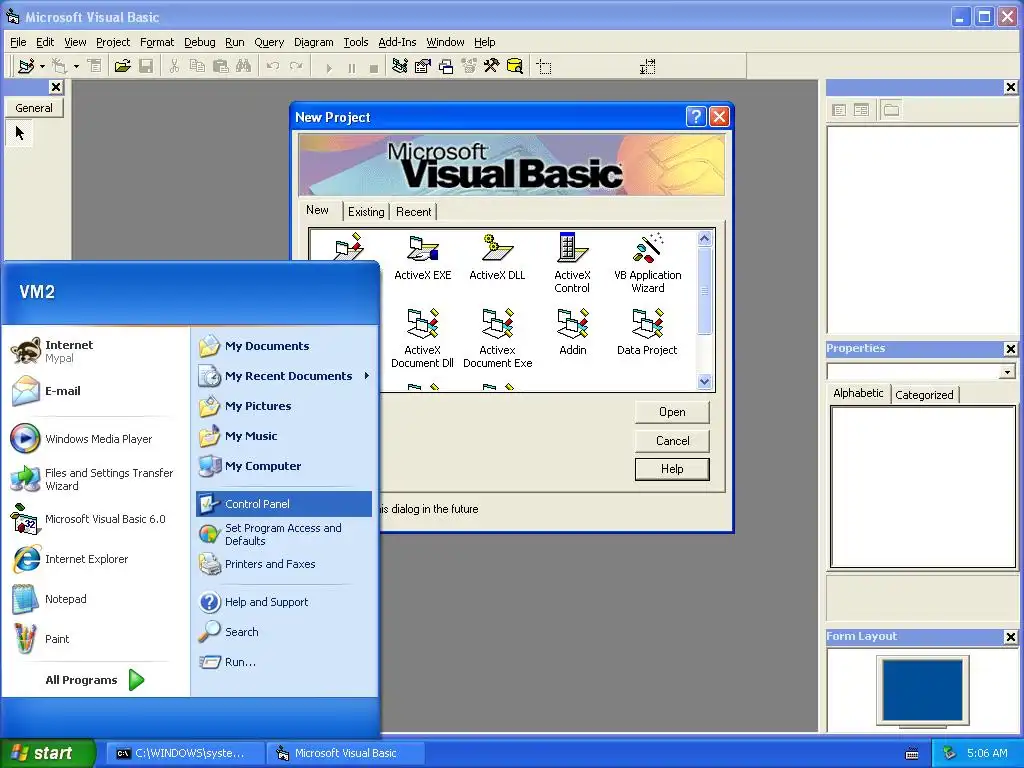The width and height of the screenshot is (1024, 768).
Task: Click the project list scroll-up arrow
Action: [x=704, y=239]
